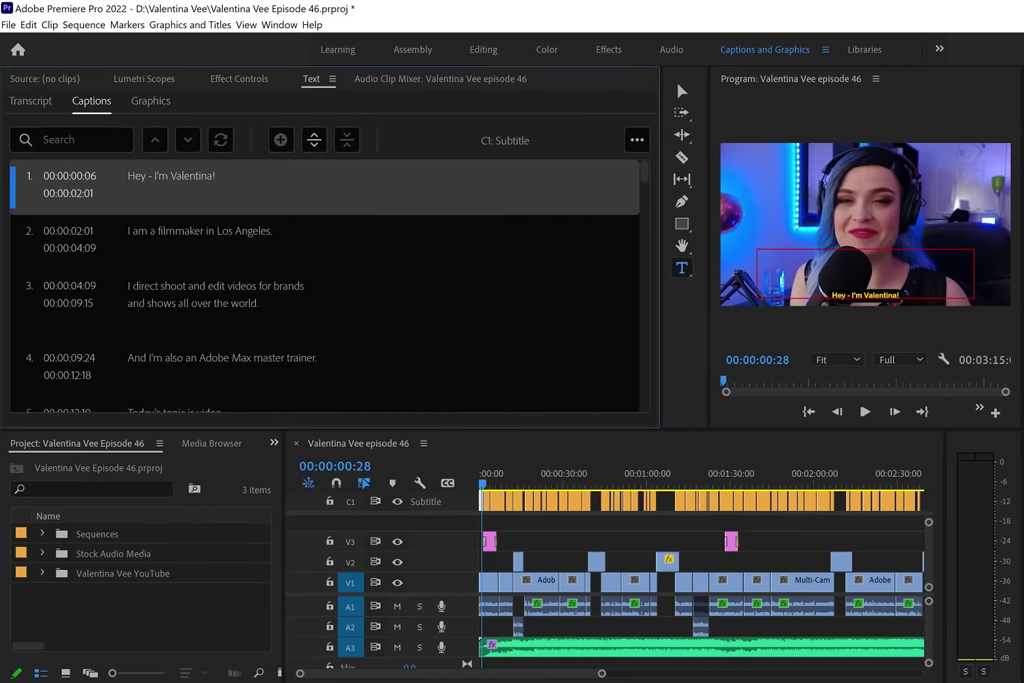This screenshot has width=1024, height=683.
Task: Select the Pen tool
Action: (682, 202)
